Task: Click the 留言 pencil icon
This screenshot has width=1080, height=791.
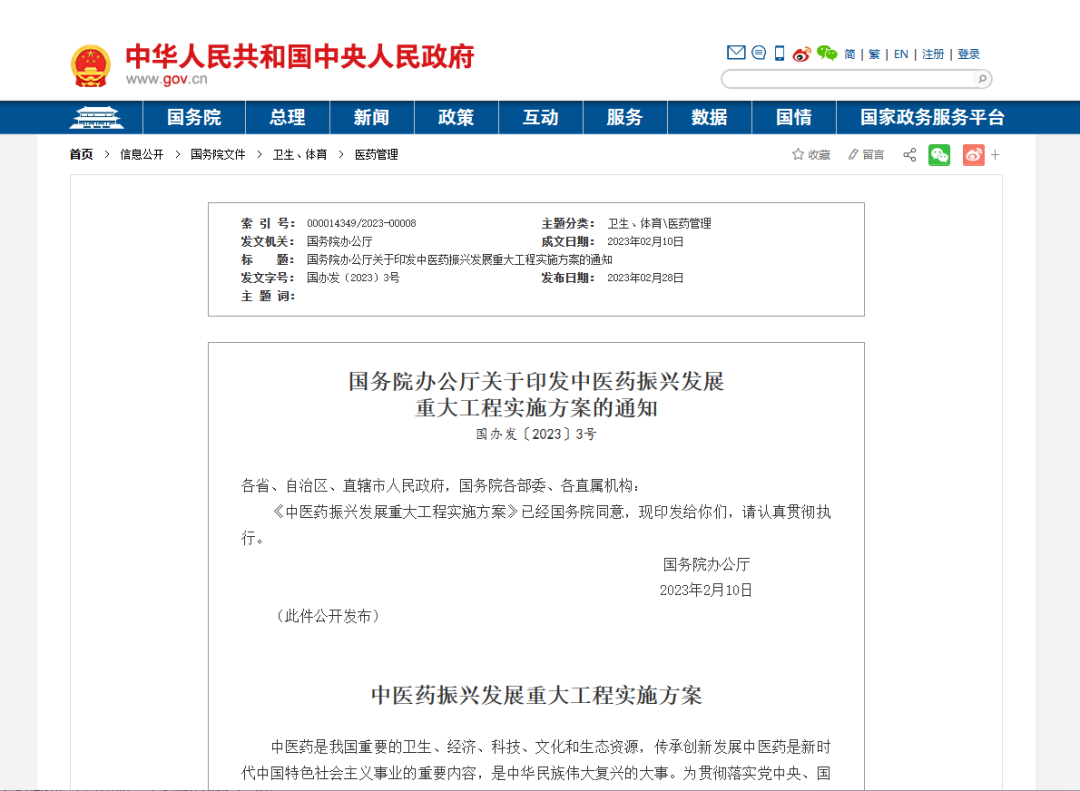Action: pyautogui.click(x=853, y=154)
